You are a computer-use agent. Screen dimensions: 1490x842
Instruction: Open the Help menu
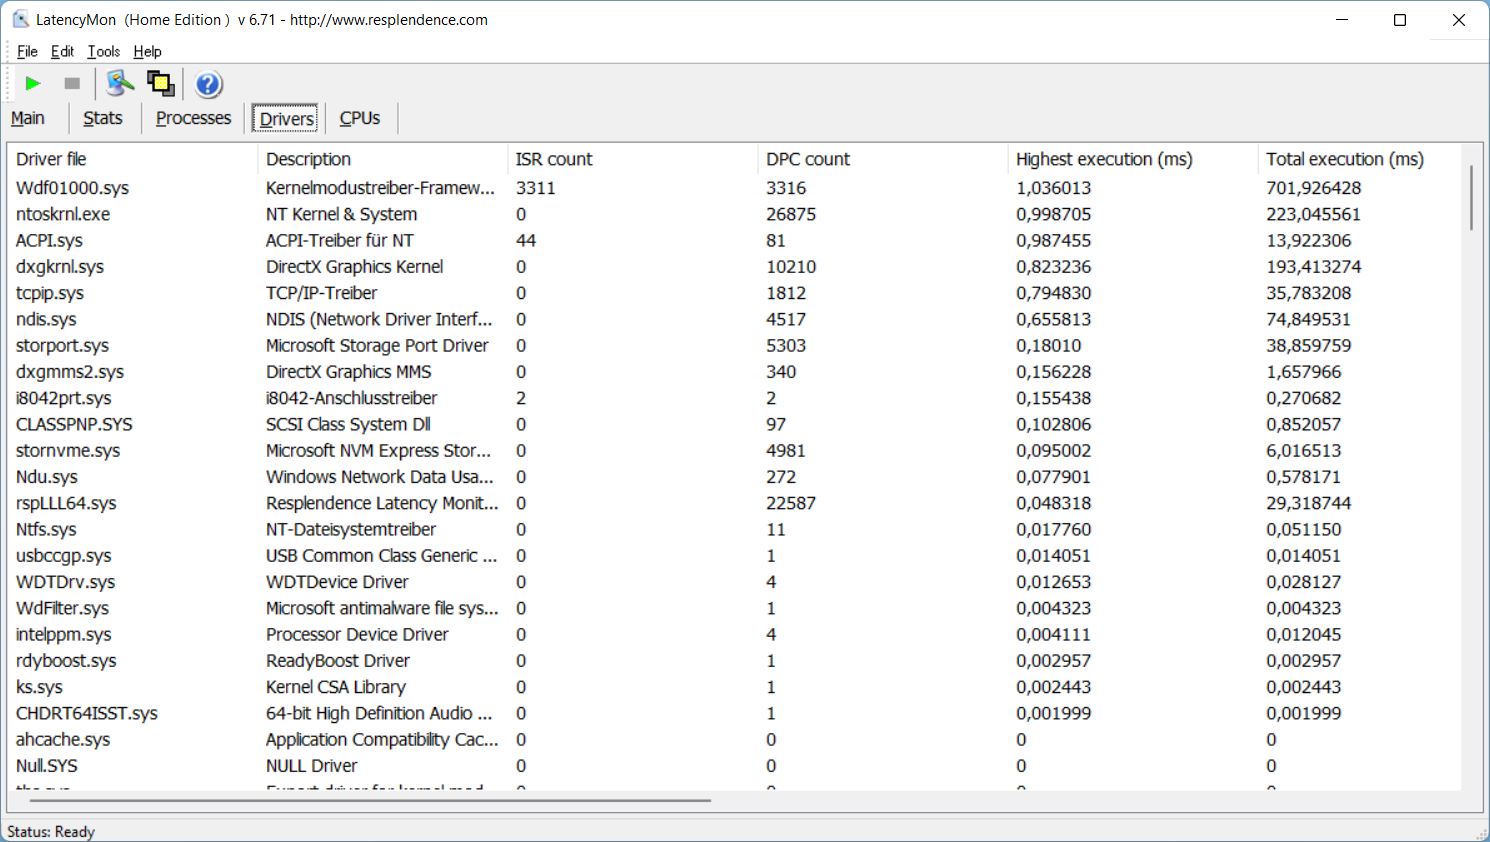point(147,52)
